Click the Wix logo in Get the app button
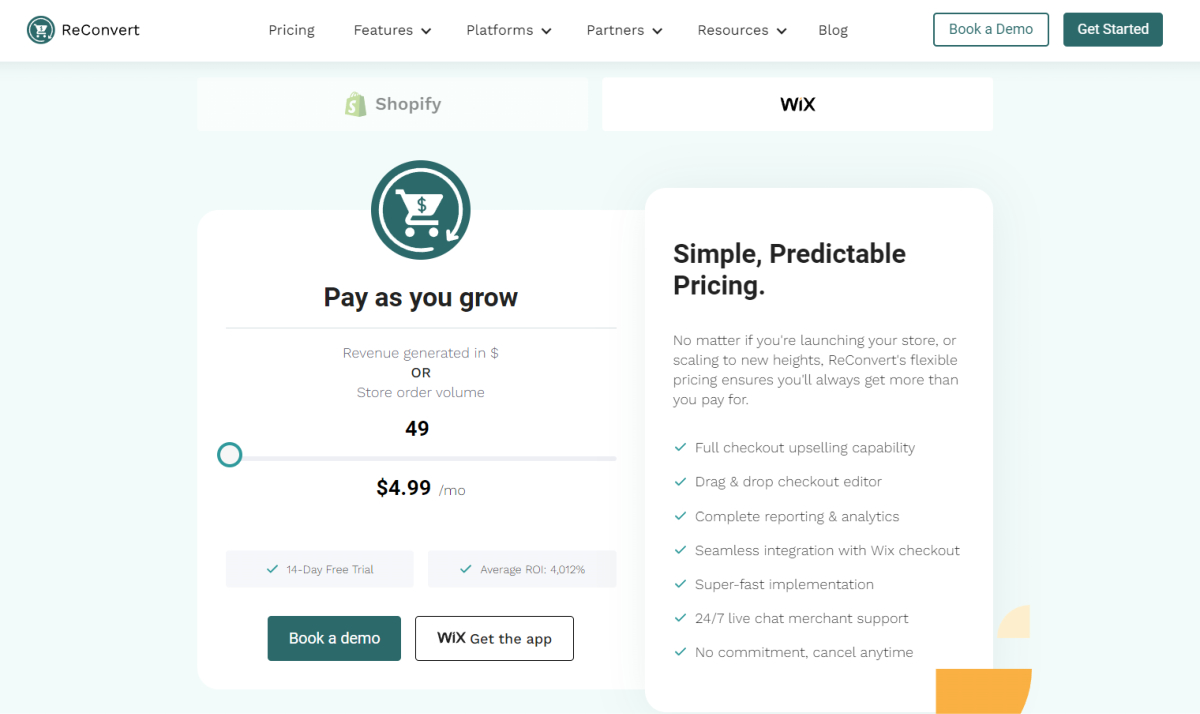 point(451,638)
